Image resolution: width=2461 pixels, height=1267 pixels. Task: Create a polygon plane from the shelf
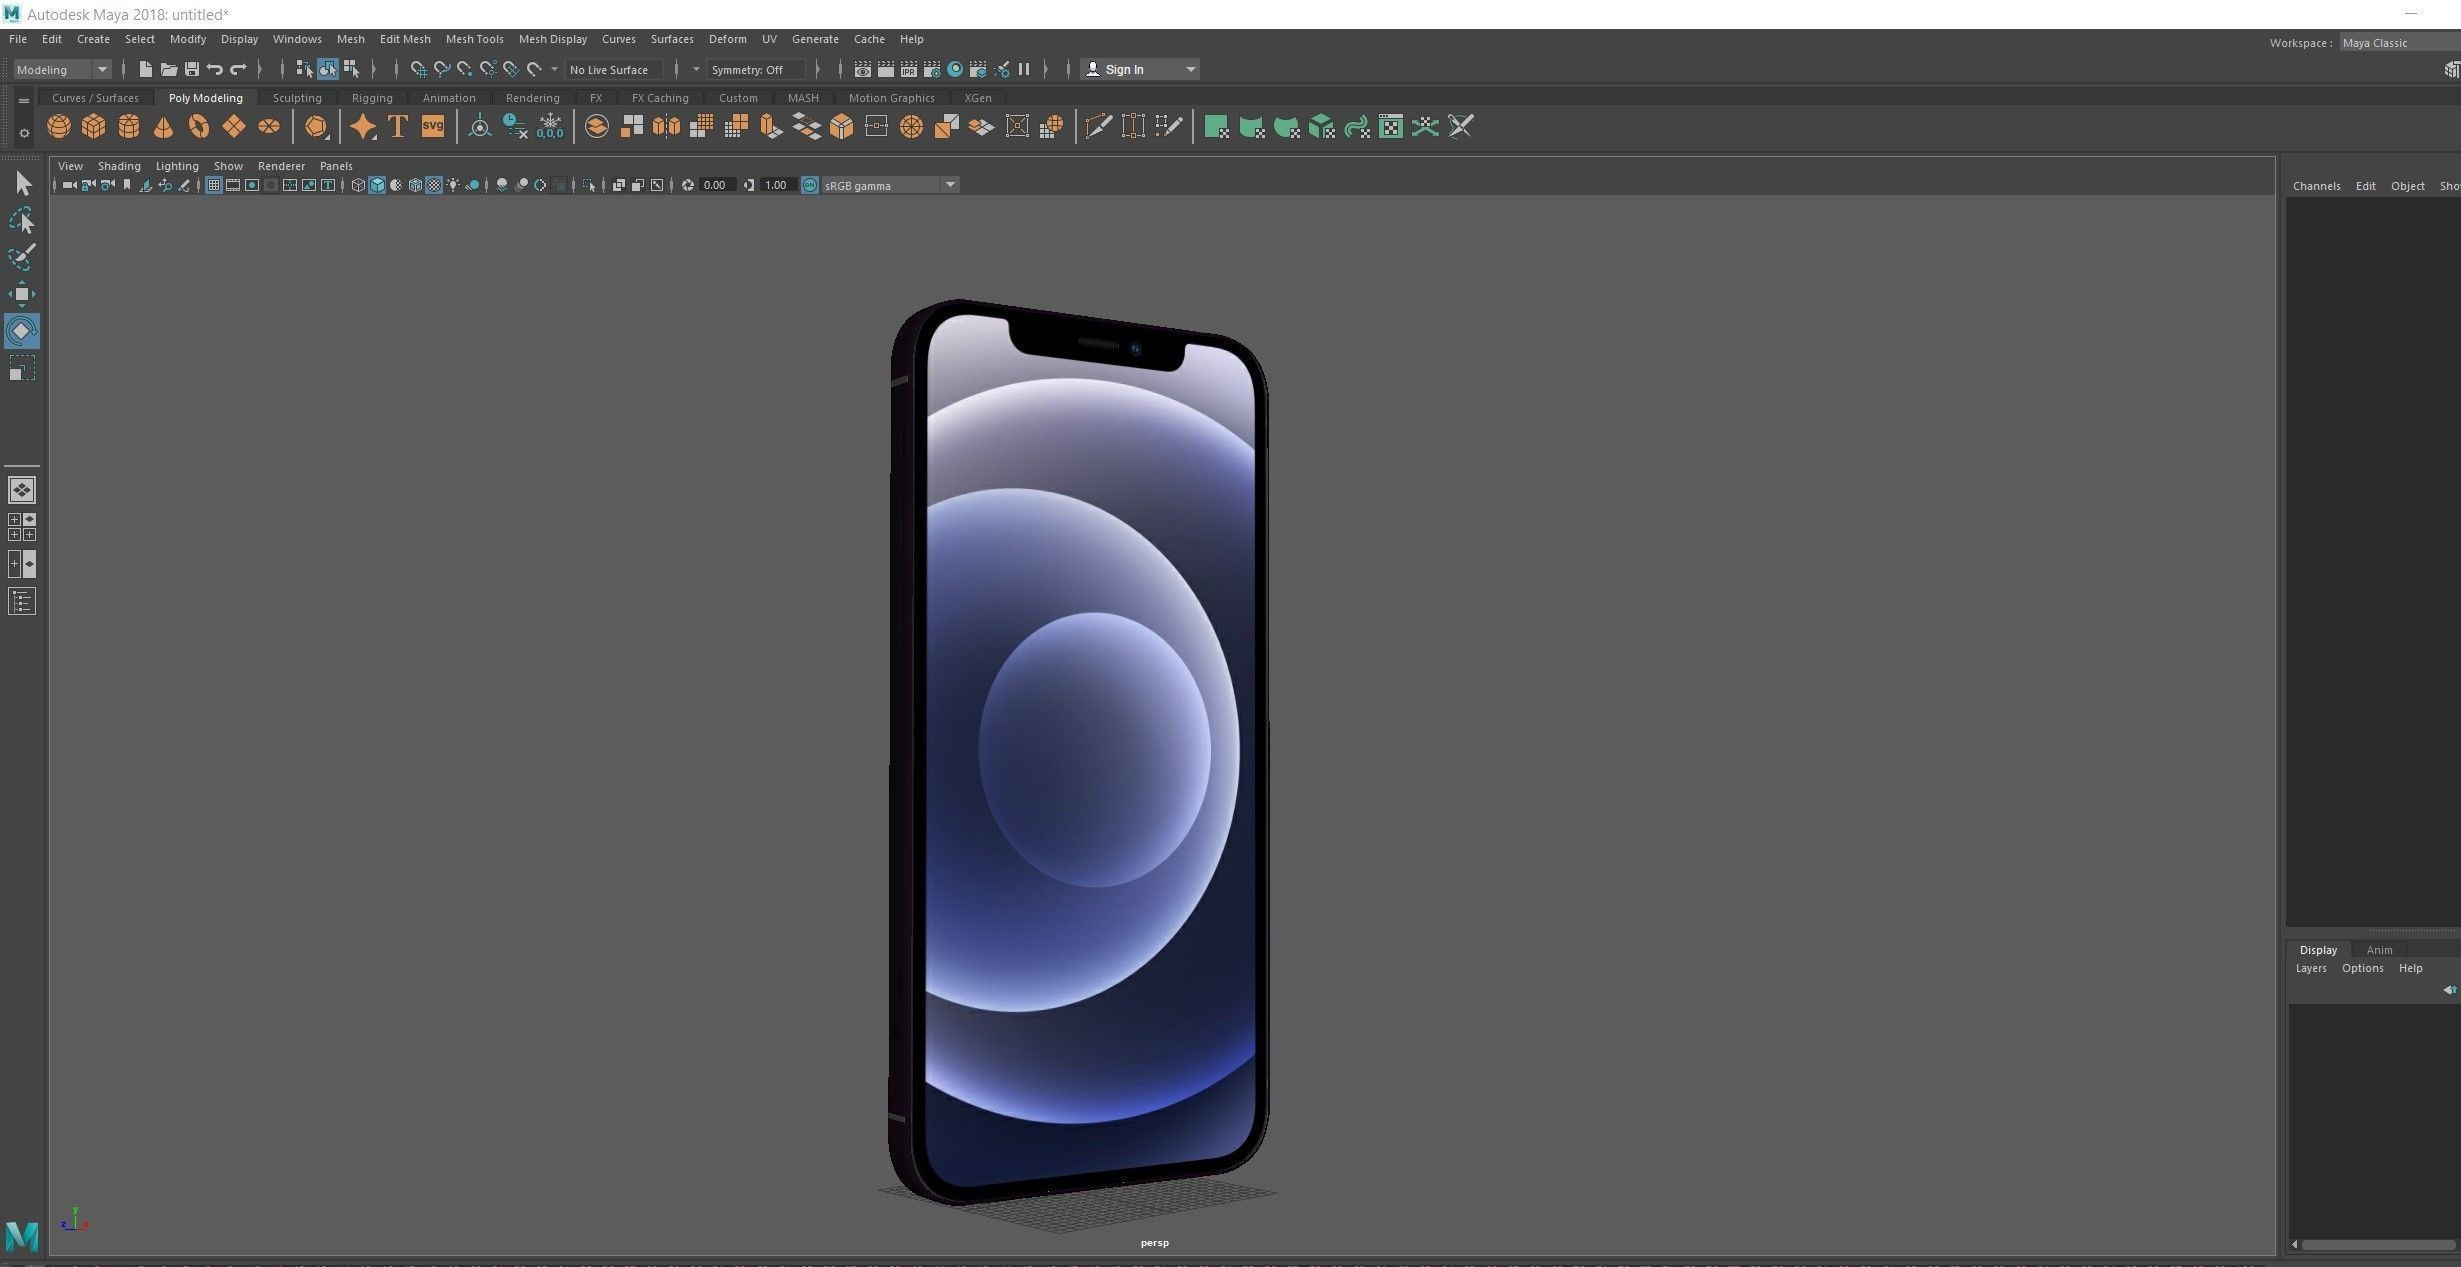[234, 127]
